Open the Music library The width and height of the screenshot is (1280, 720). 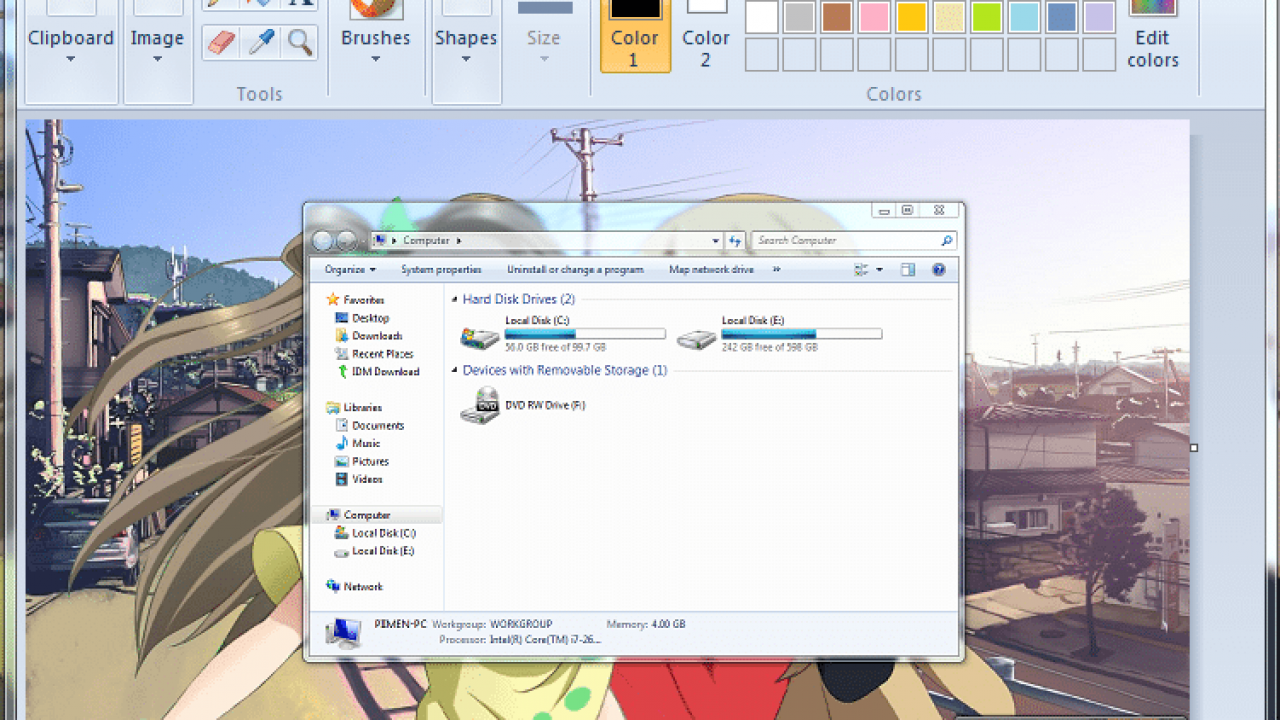[358, 444]
